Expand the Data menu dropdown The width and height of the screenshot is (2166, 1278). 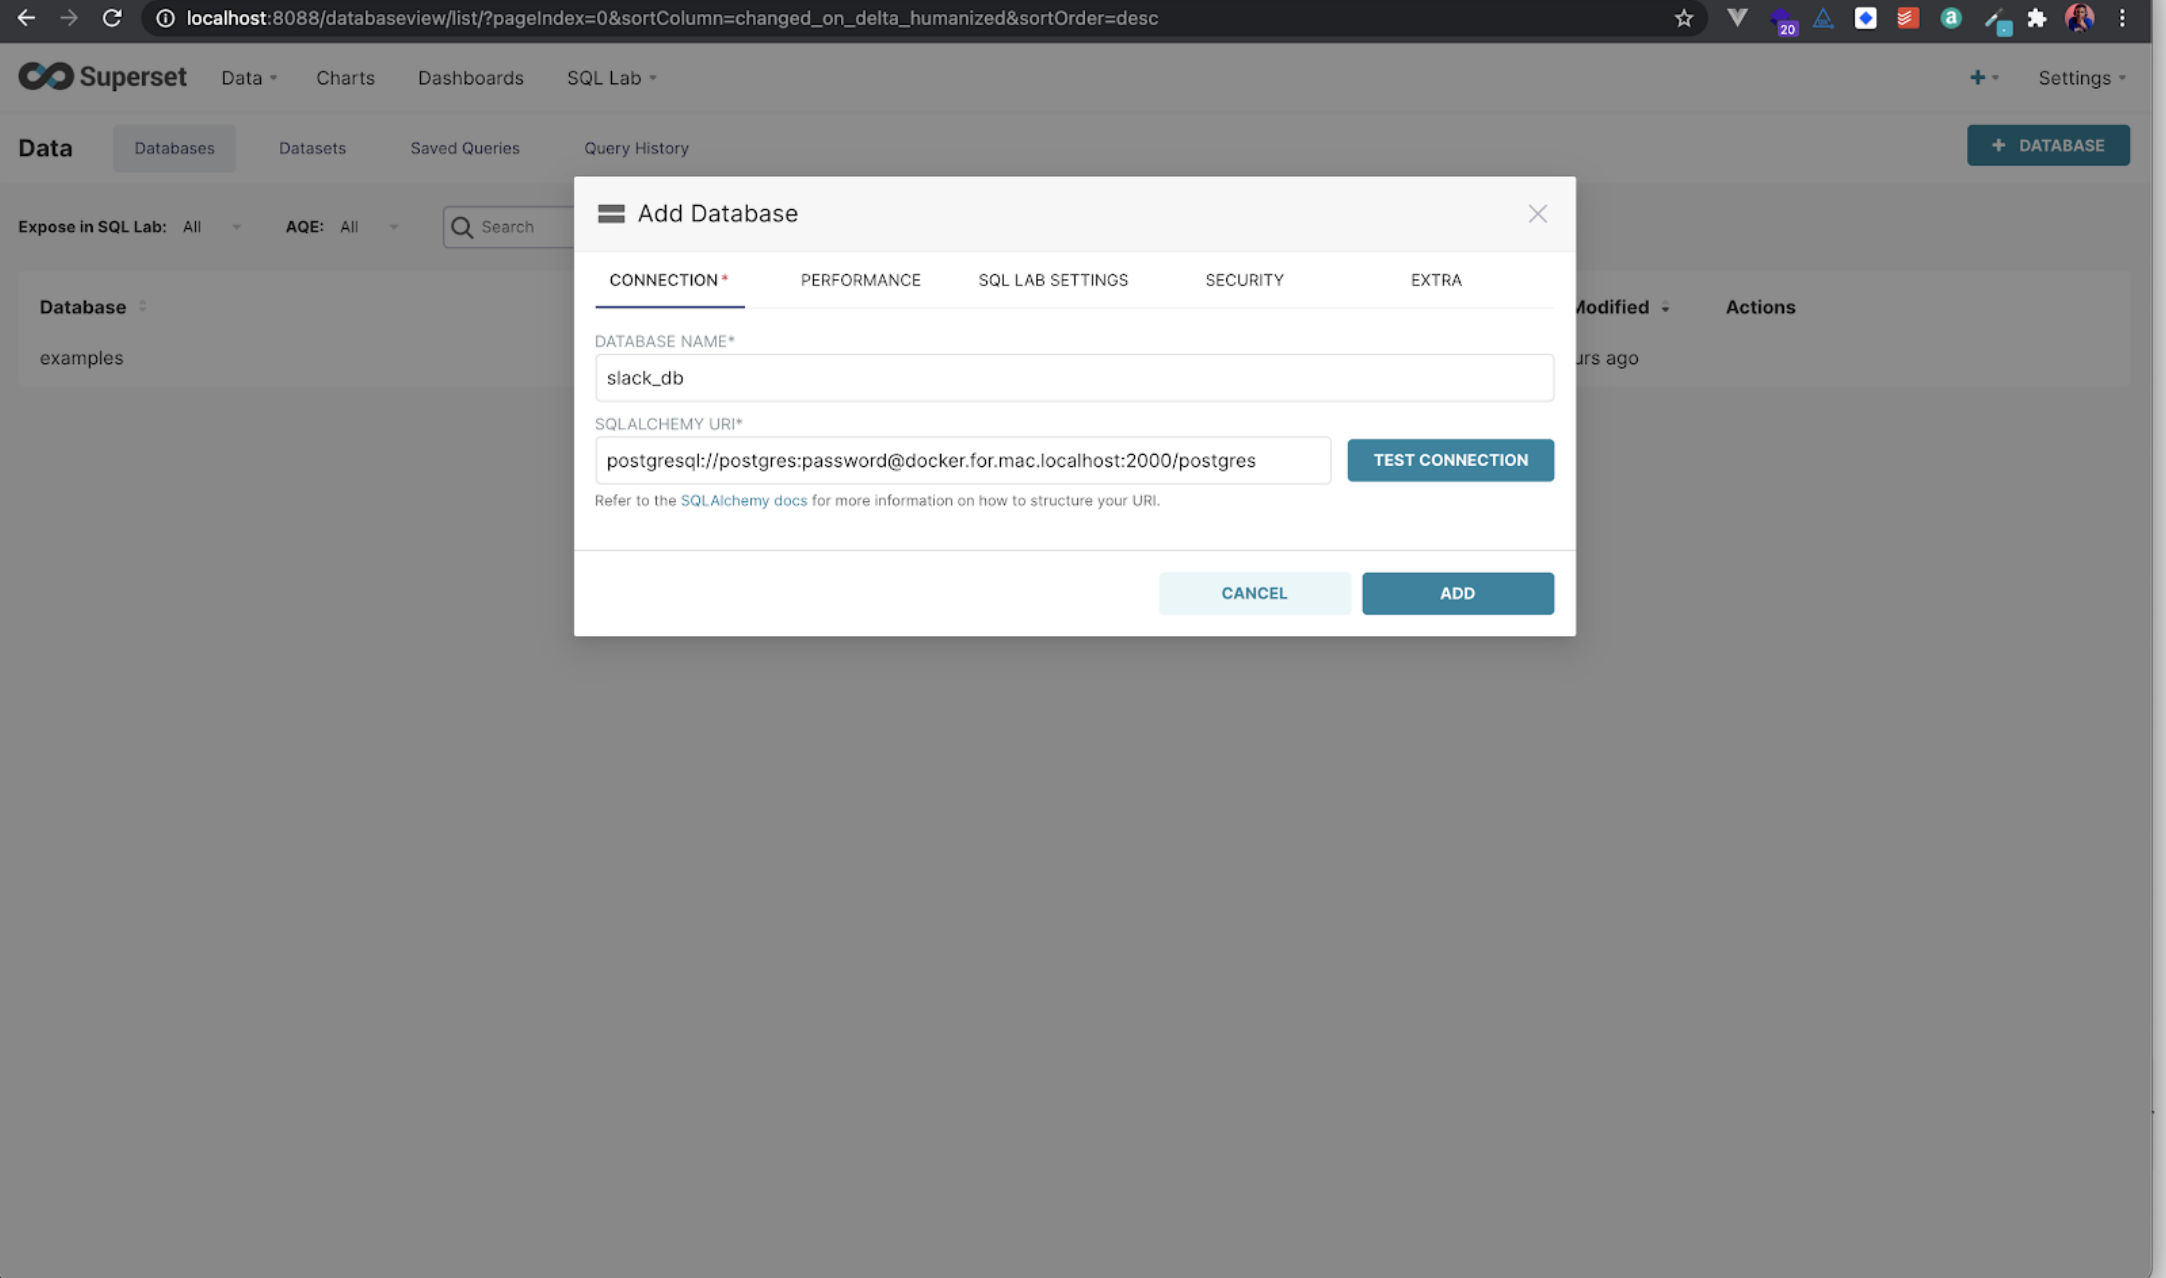[x=249, y=78]
